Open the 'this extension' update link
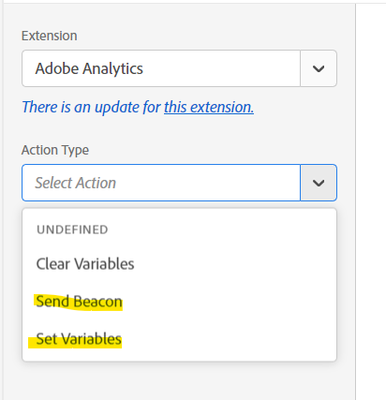386x400 pixels. (209, 107)
